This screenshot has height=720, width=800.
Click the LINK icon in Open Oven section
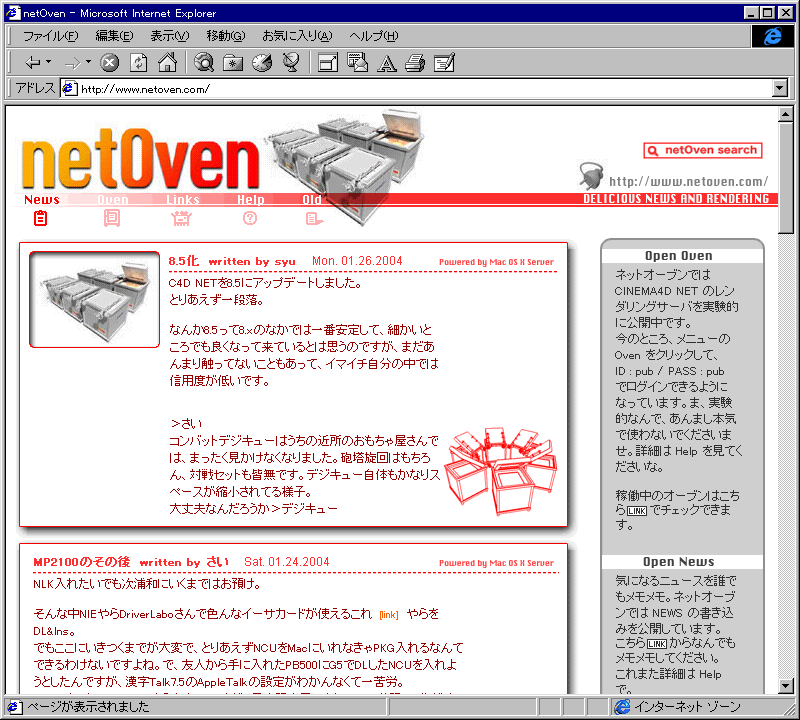[637, 511]
